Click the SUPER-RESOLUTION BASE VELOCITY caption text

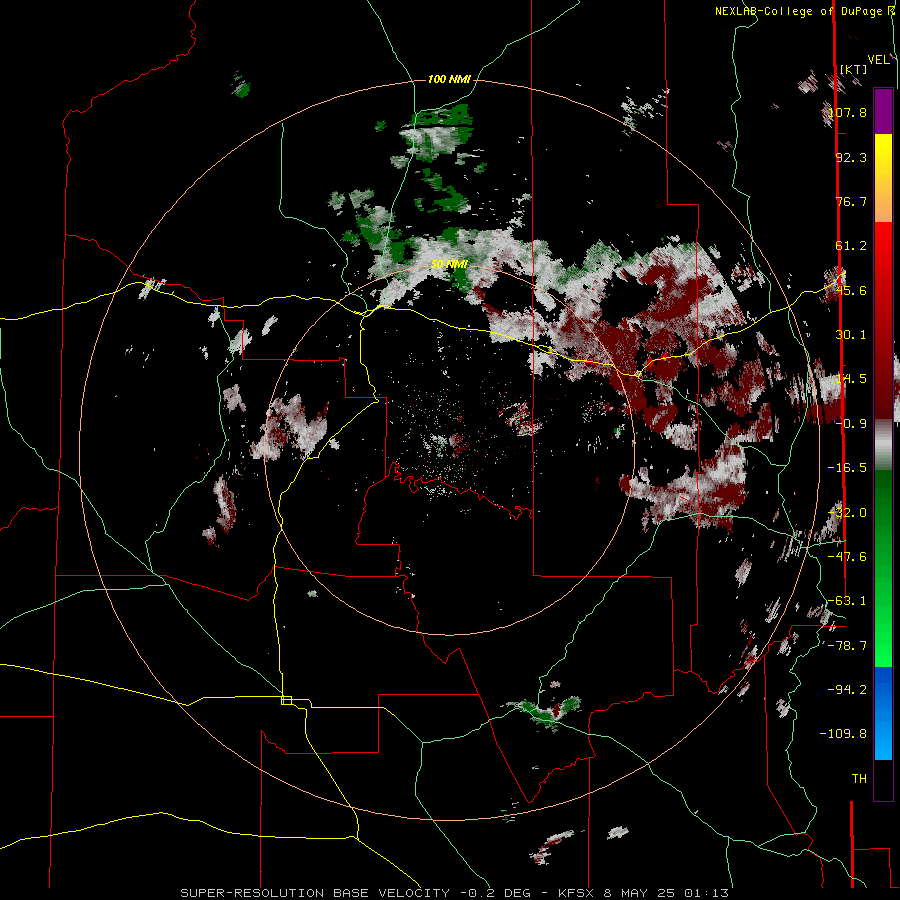click(315, 893)
